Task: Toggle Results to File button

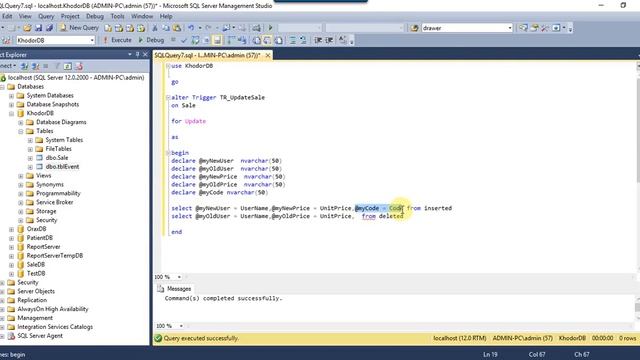Action: click(x=278, y=40)
